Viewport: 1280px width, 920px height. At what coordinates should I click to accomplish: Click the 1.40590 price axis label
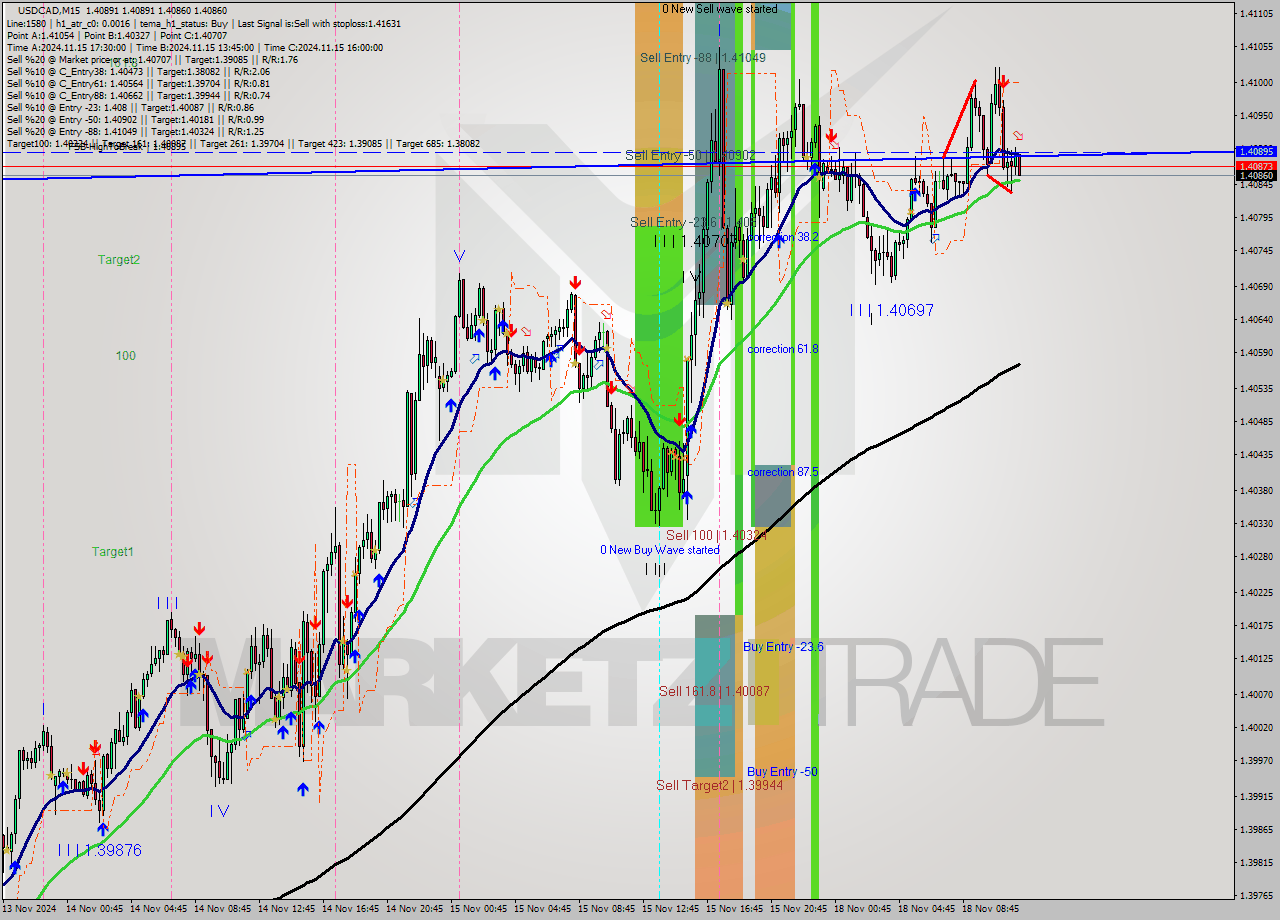click(x=1256, y=353)
